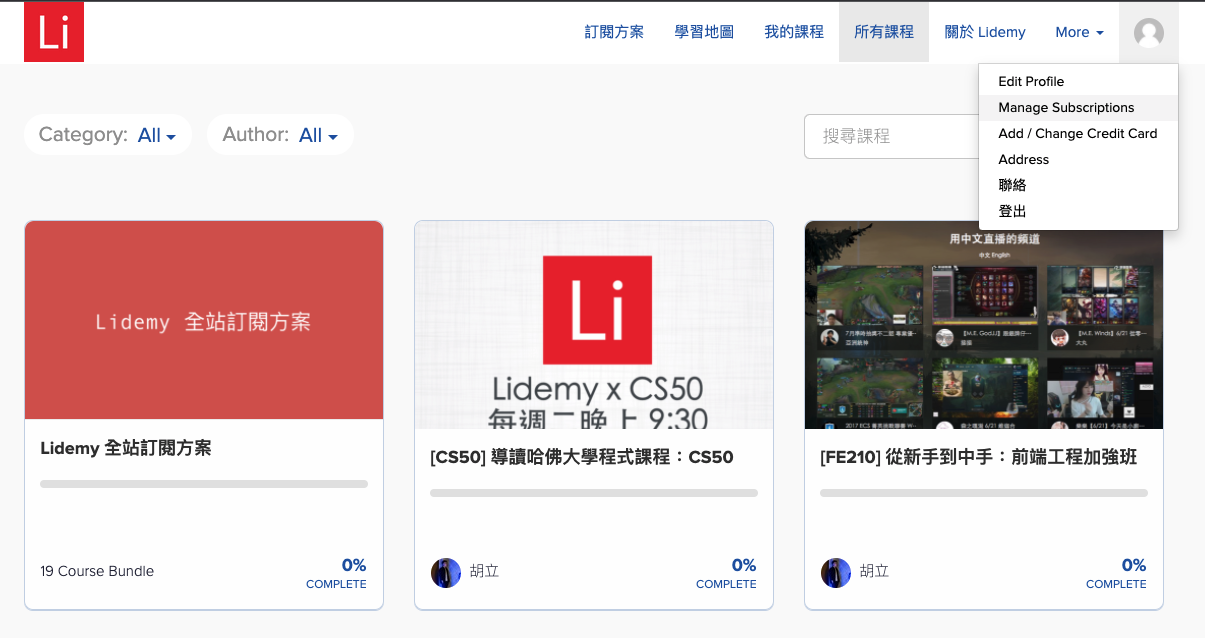Click Add / Change Credit Card
Image resolution: width=1205 pixels, height=638 pixels.
(1078, 134)
